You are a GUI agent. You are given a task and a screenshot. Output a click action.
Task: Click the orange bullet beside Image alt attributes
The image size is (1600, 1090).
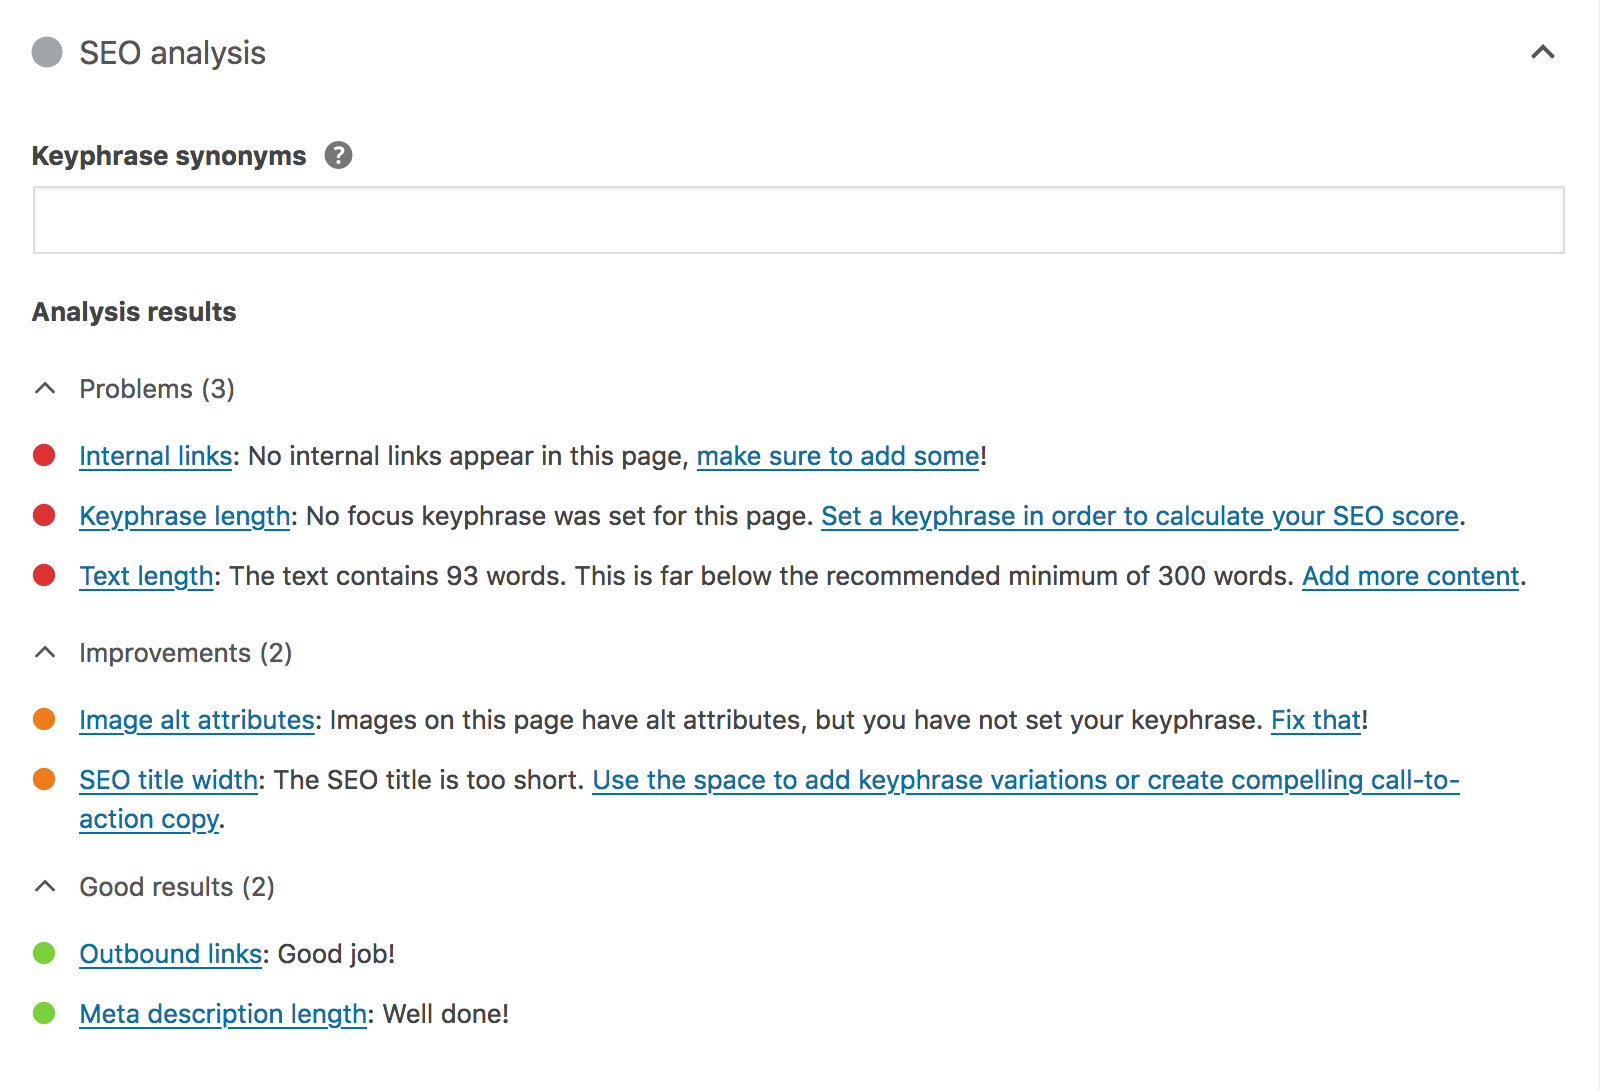(45, 719)
